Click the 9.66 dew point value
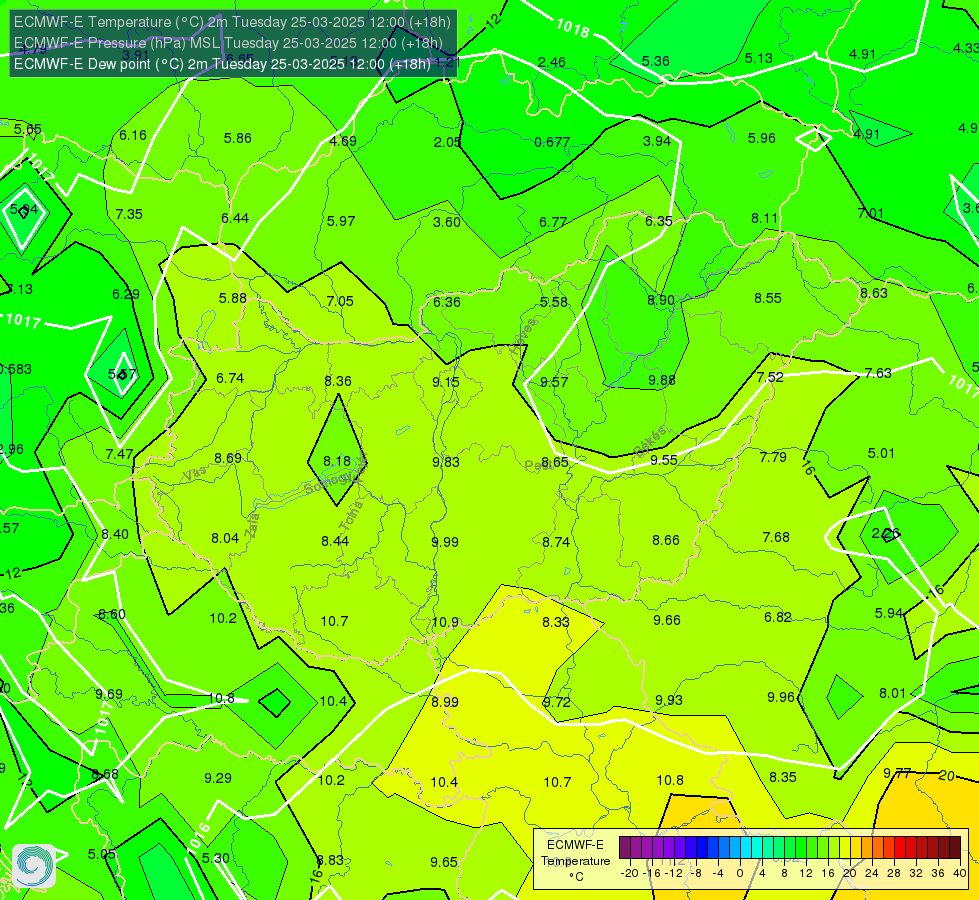The width and height of the screenshot is (979, 900). [x=667, y=620]
